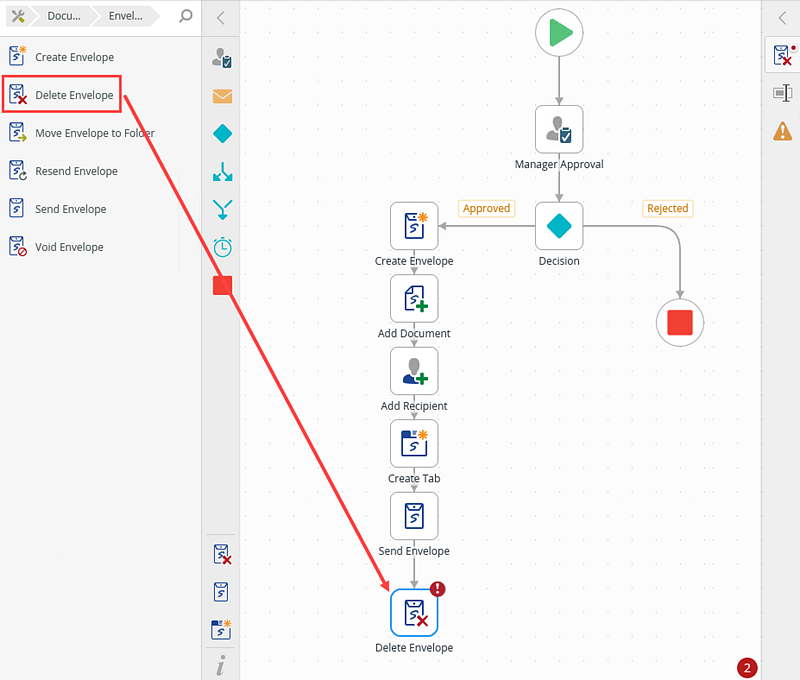The image size is (800, 680).
Task: Pick recent Create Tab icon in favorites bar
Action: coord(221,629)
